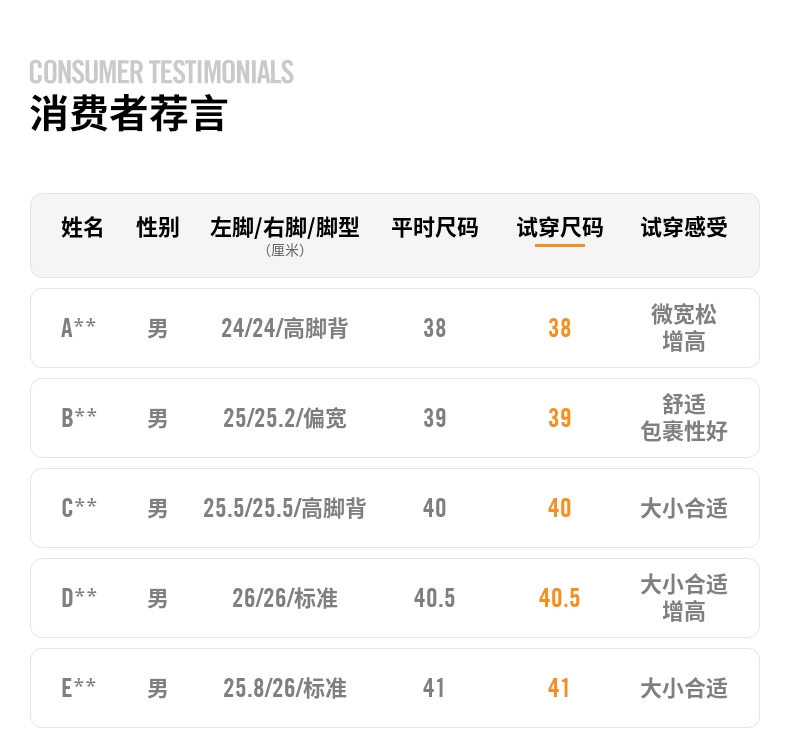This screenshot has height=730, width=790.
Task: Click the '左脚/右脚/脚型' column header
Action: (x=285, y=227)
